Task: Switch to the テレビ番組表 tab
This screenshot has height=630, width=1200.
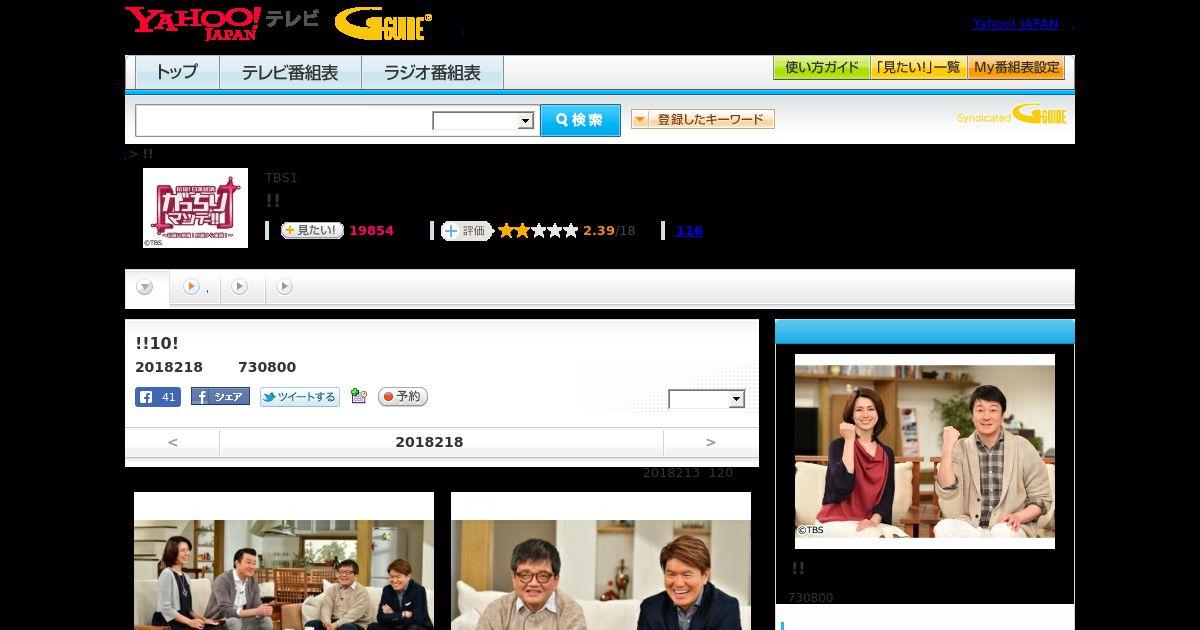Action: coord(290,73)
